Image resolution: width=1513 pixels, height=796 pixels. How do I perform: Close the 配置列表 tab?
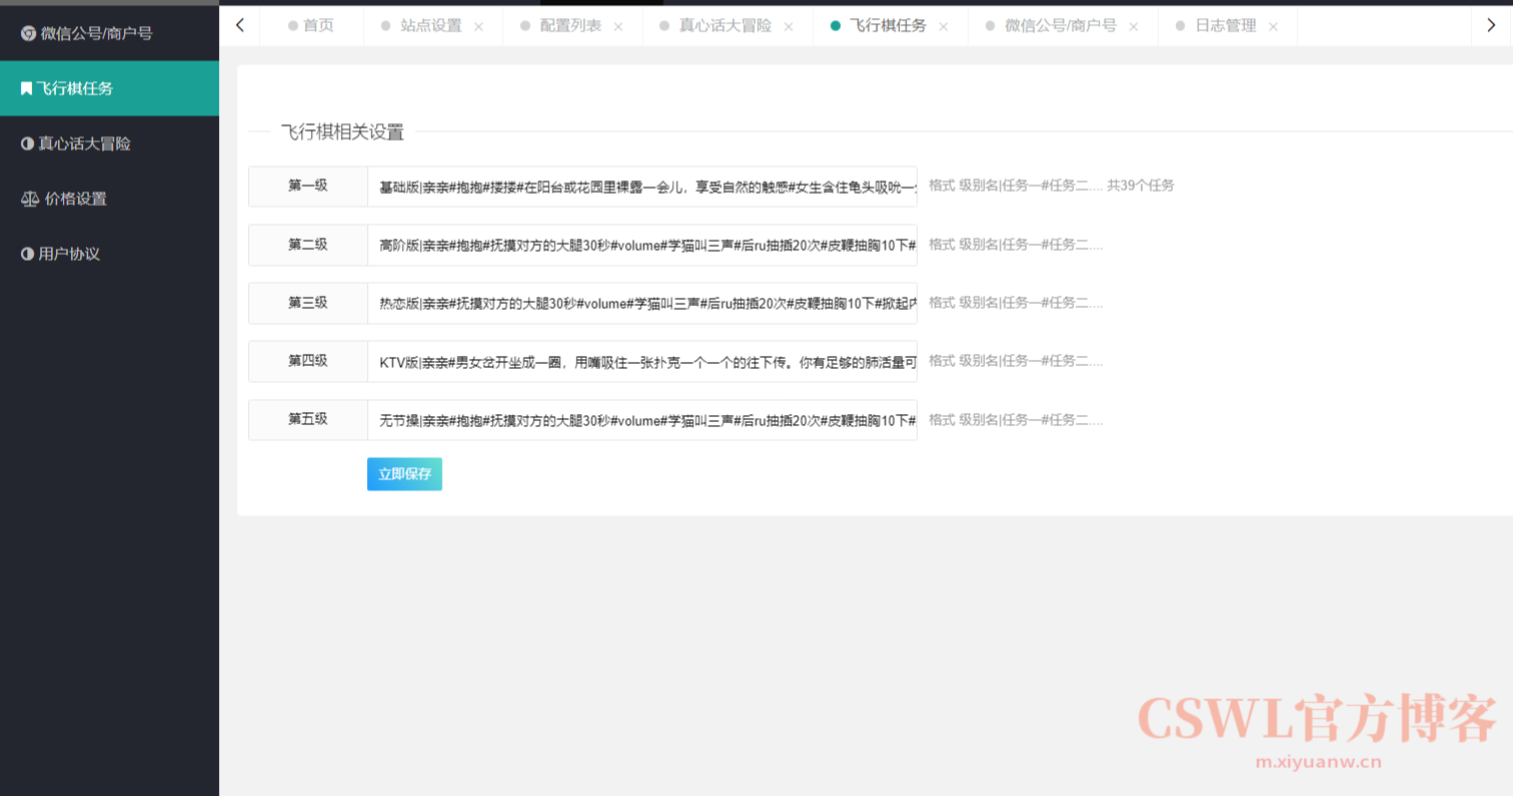tap(618, 27)
